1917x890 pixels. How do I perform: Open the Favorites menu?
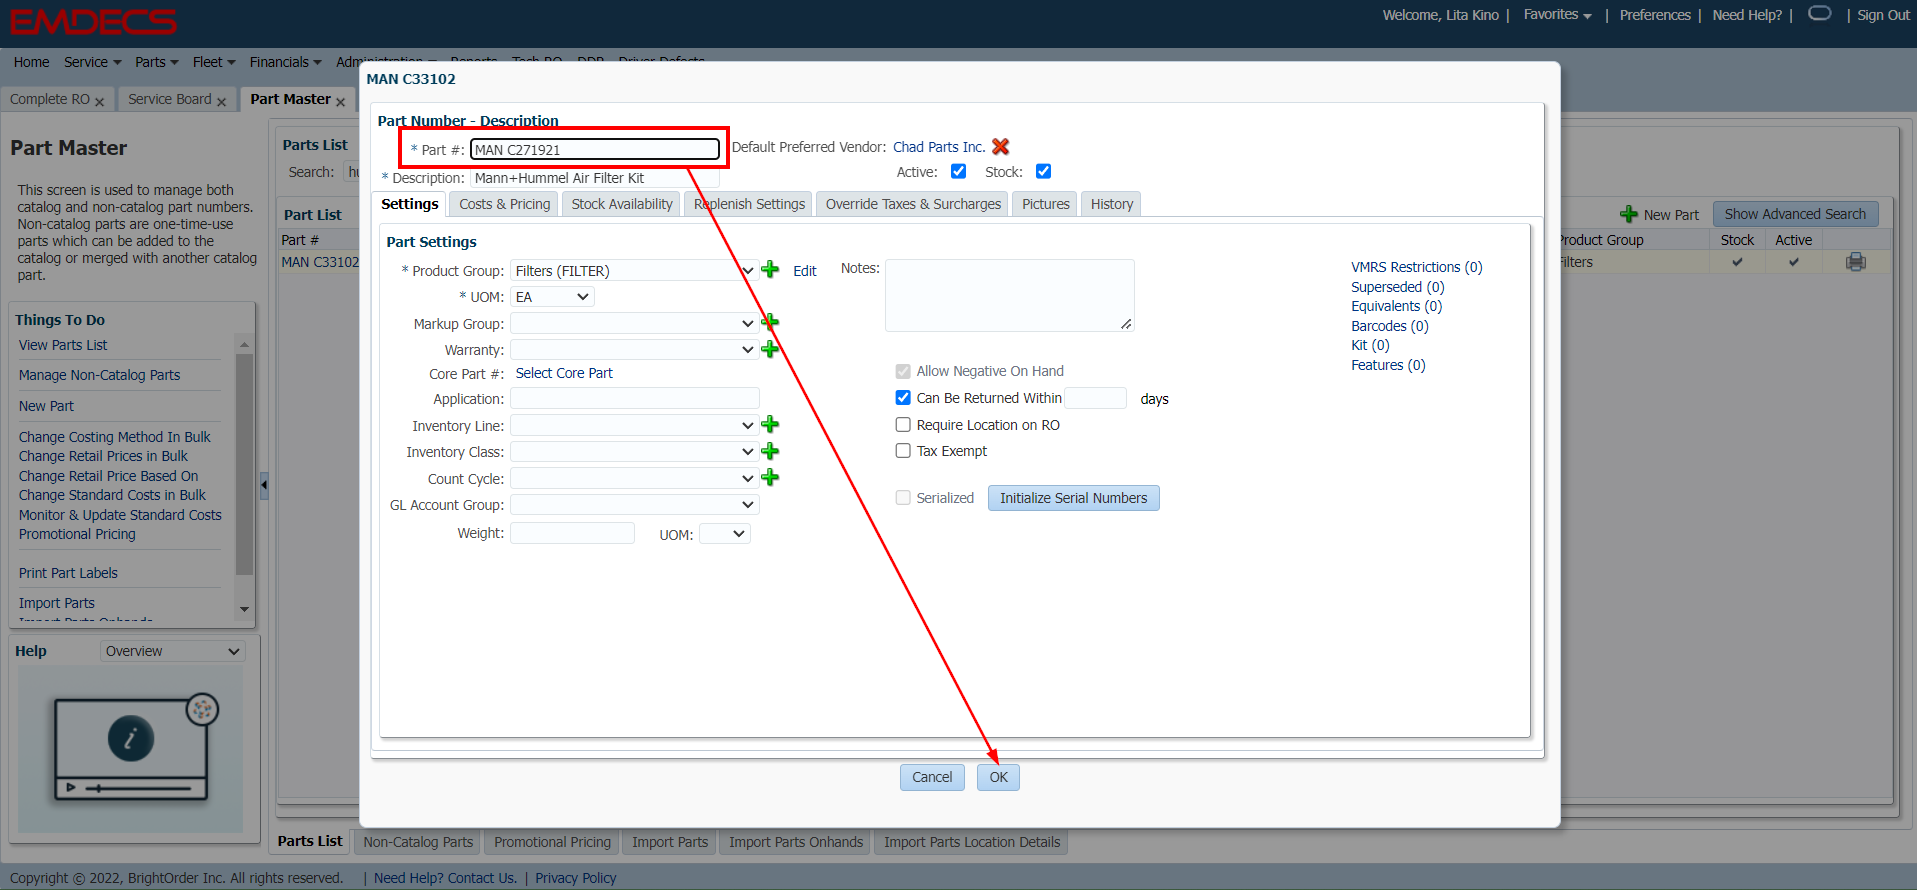tap(1557, 14)
